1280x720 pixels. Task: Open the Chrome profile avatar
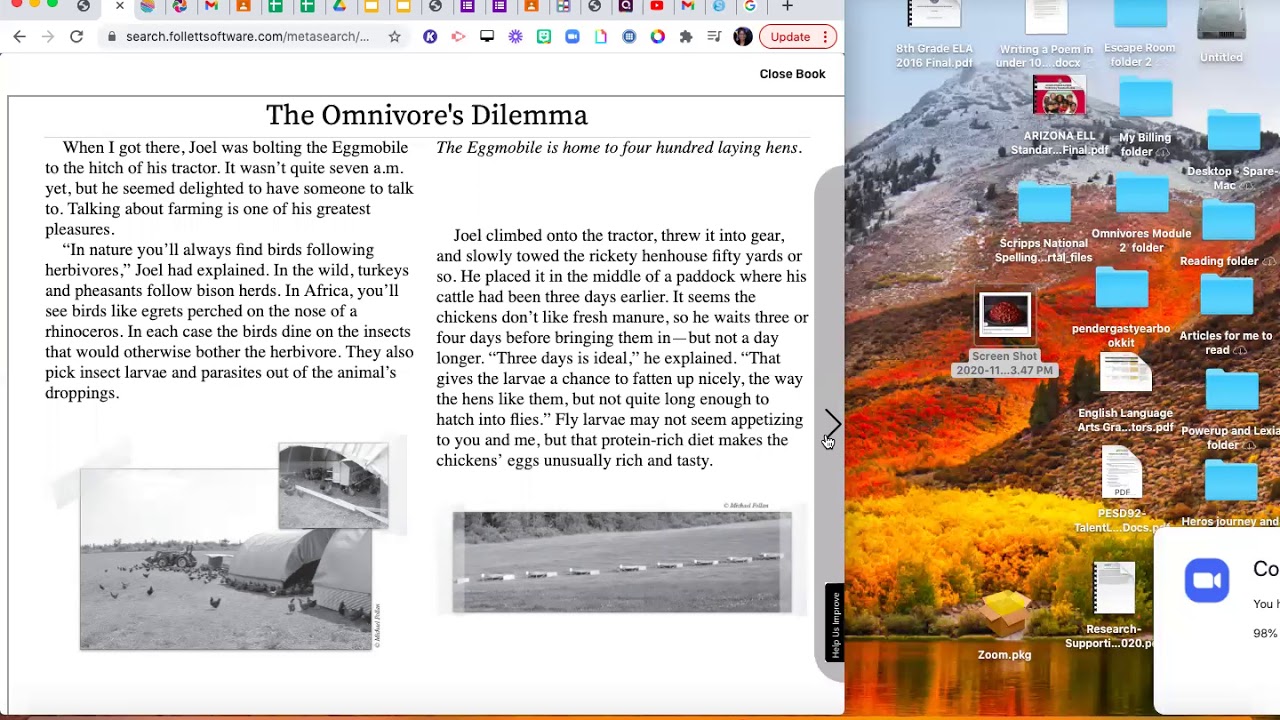point(742,37)
